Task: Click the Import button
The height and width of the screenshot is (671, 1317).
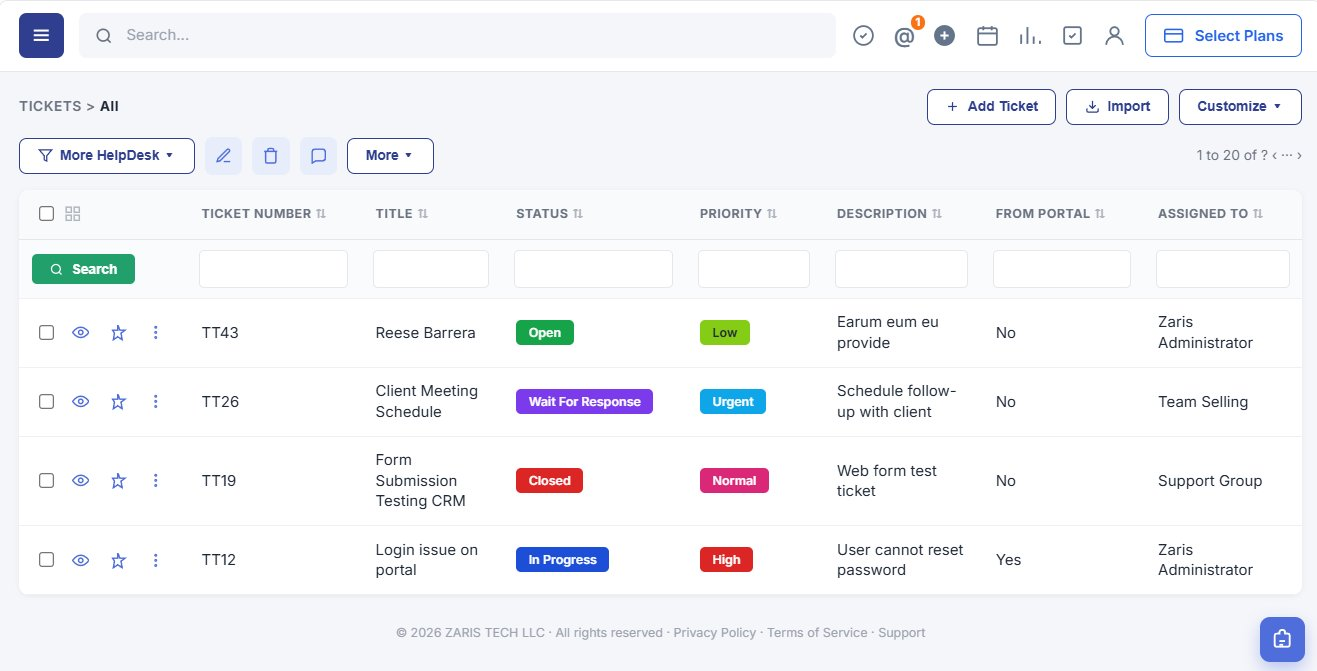Action: click(x=1117, y=107)
